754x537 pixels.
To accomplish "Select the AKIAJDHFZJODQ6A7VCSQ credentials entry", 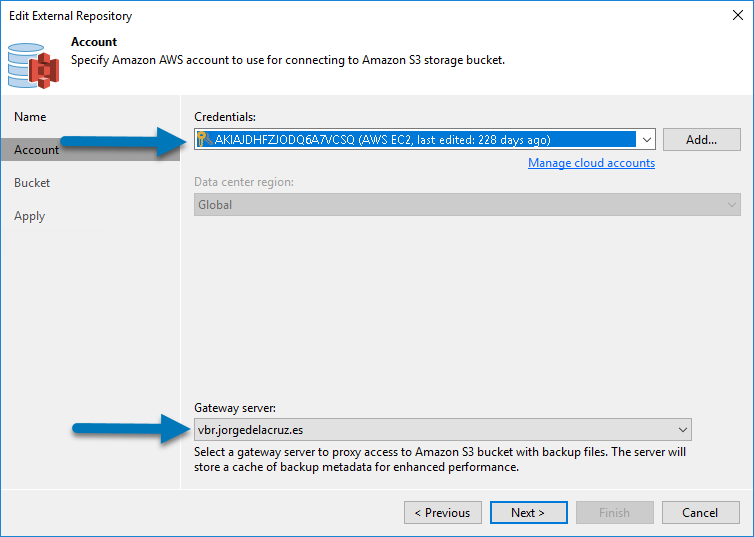I will pos(416,139).
